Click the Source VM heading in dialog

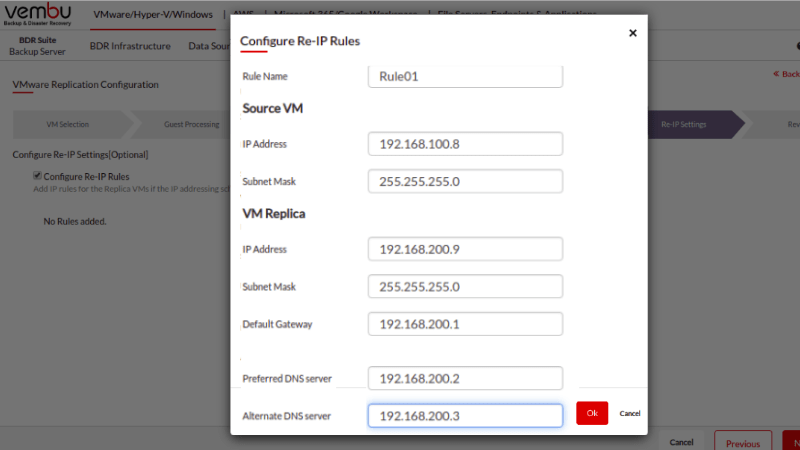(272, 108)
